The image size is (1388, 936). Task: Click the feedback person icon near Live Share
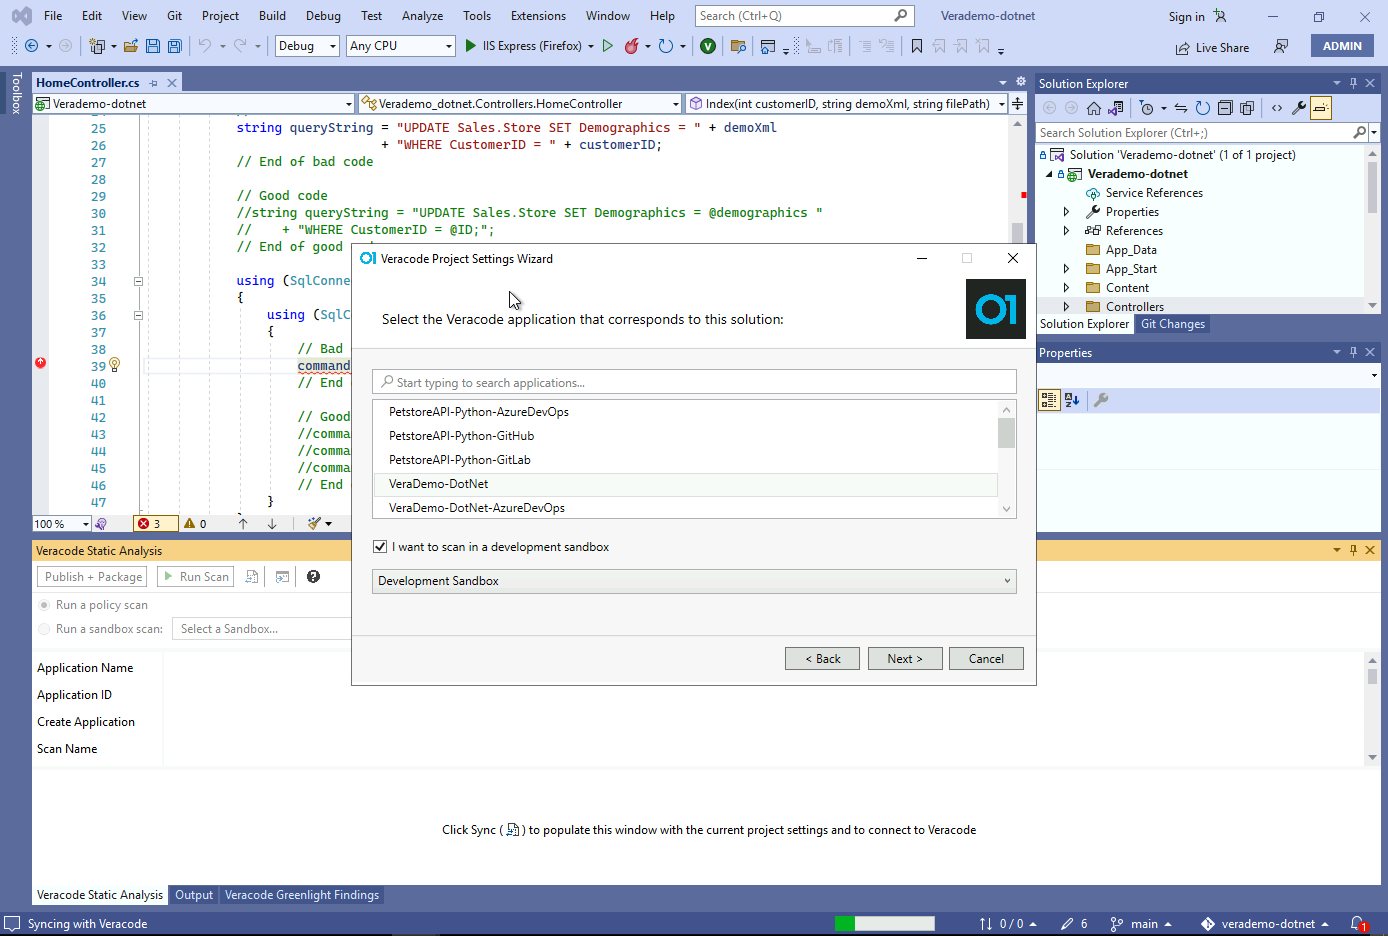(x=1281, y=47)
